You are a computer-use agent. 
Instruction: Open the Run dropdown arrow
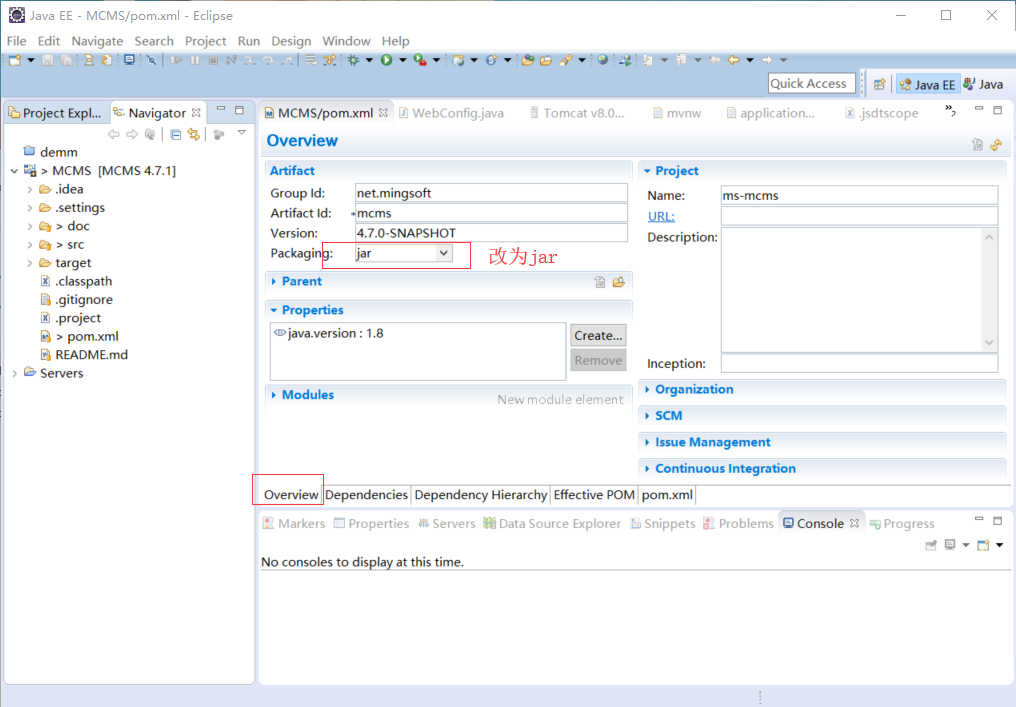point(402,60)
